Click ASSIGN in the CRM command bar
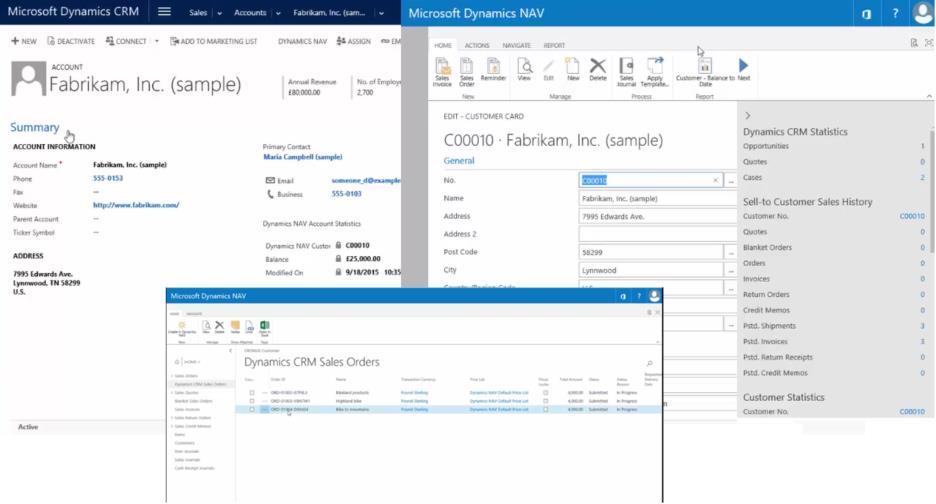Viewport: 936px width, 504px height. [x=353, y=41]
